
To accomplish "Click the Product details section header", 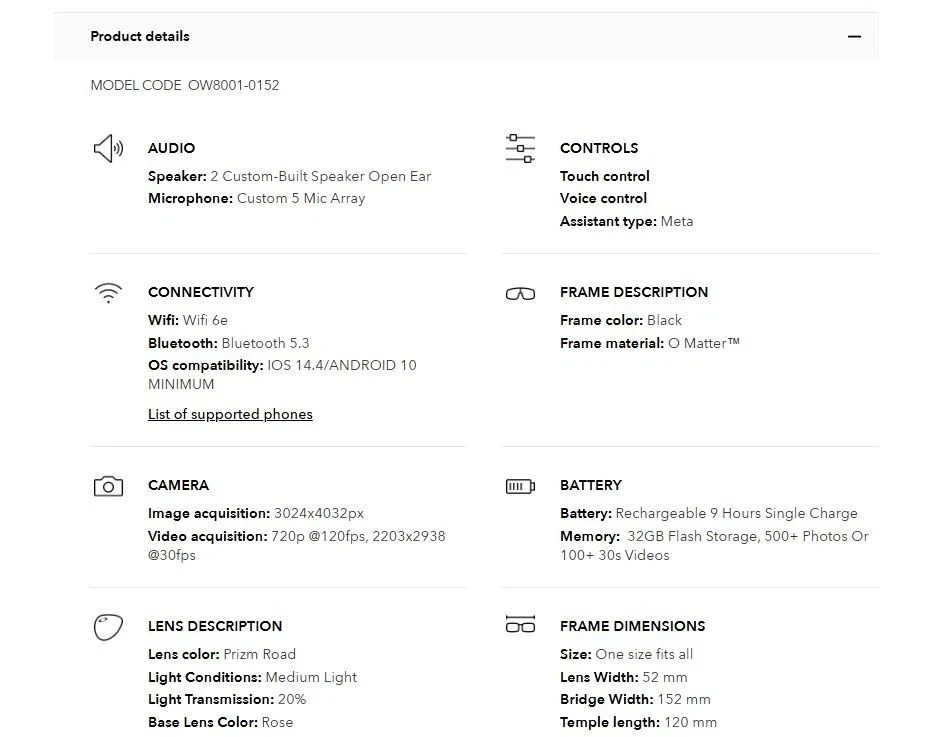I will 140,37.
